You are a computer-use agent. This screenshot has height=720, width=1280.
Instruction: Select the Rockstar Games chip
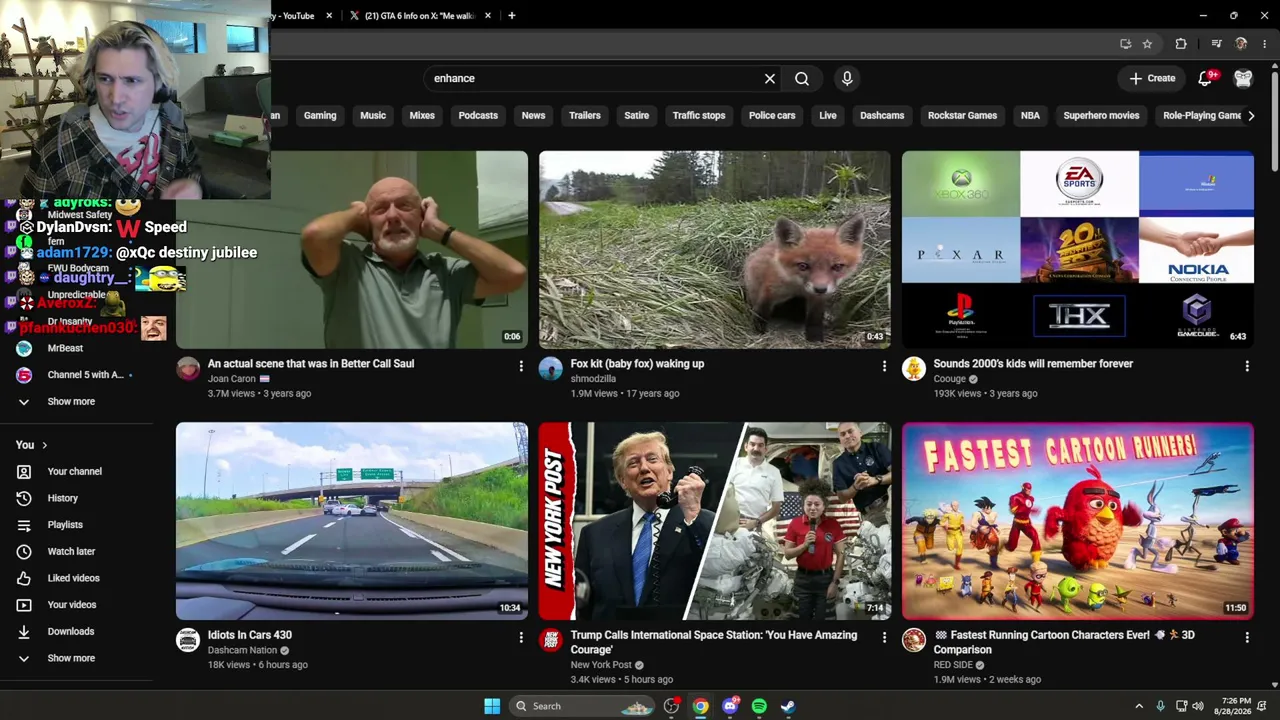pos(962,116)
